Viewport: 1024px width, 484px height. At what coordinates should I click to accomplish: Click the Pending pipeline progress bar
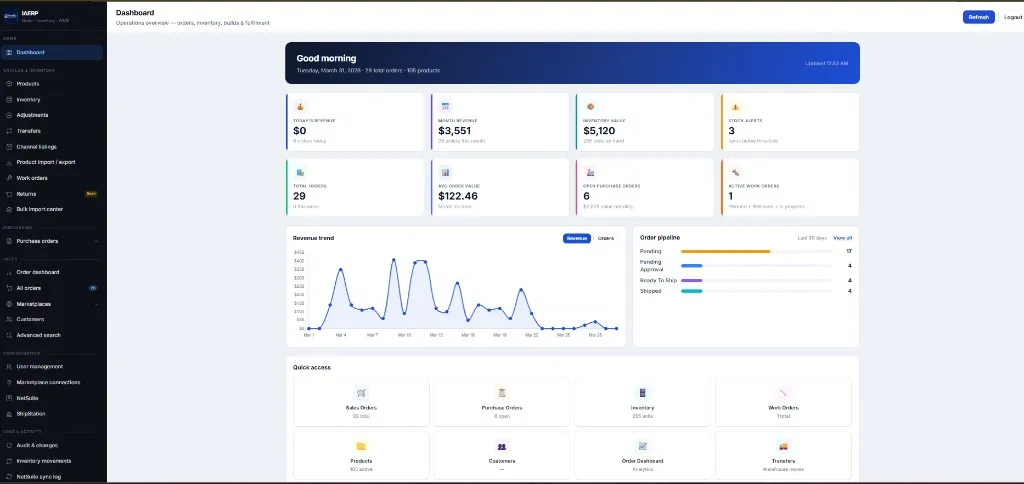pos(756,251)
